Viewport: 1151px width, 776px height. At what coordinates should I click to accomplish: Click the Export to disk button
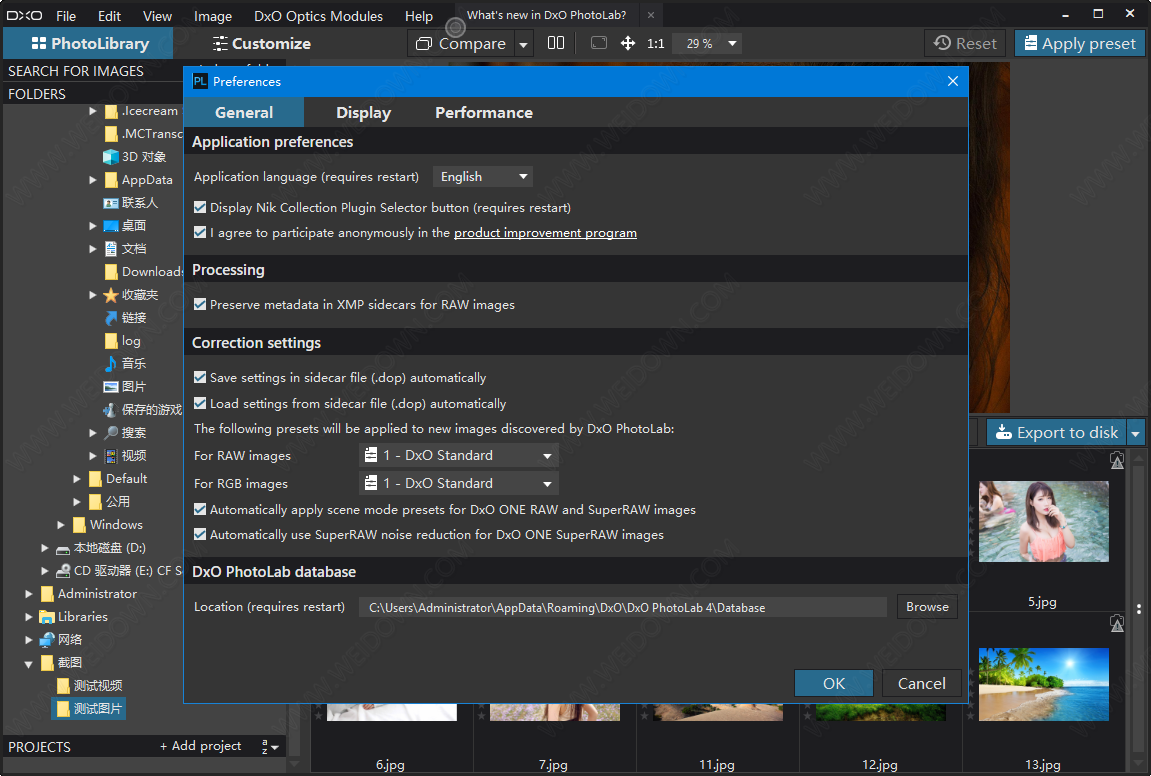[1056, 433]
